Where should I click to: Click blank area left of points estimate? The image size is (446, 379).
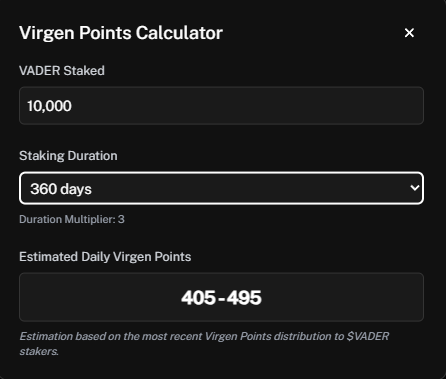(100, 297)
